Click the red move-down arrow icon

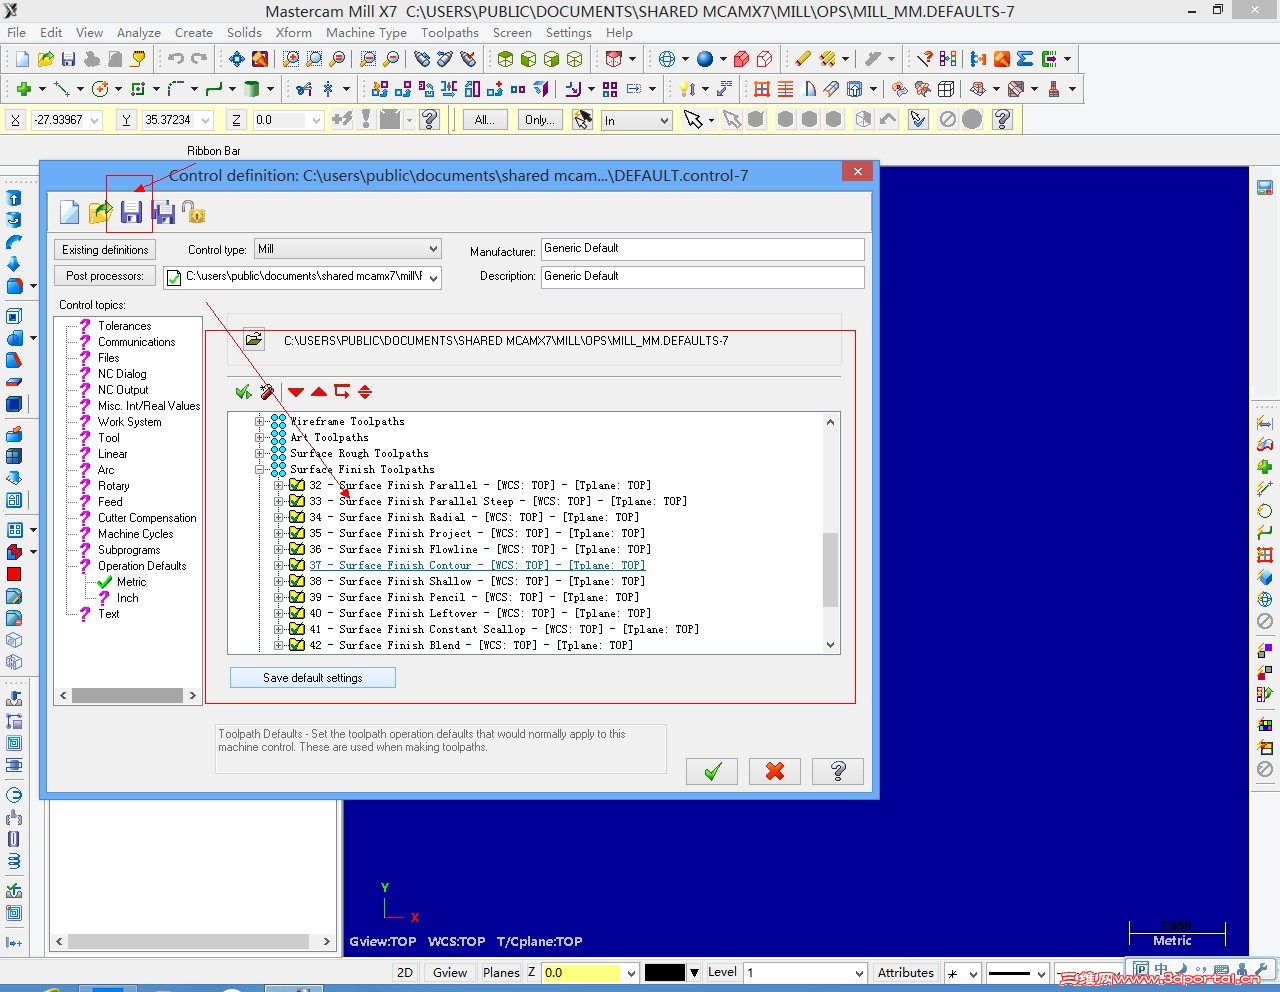click(x=296, y=392)
